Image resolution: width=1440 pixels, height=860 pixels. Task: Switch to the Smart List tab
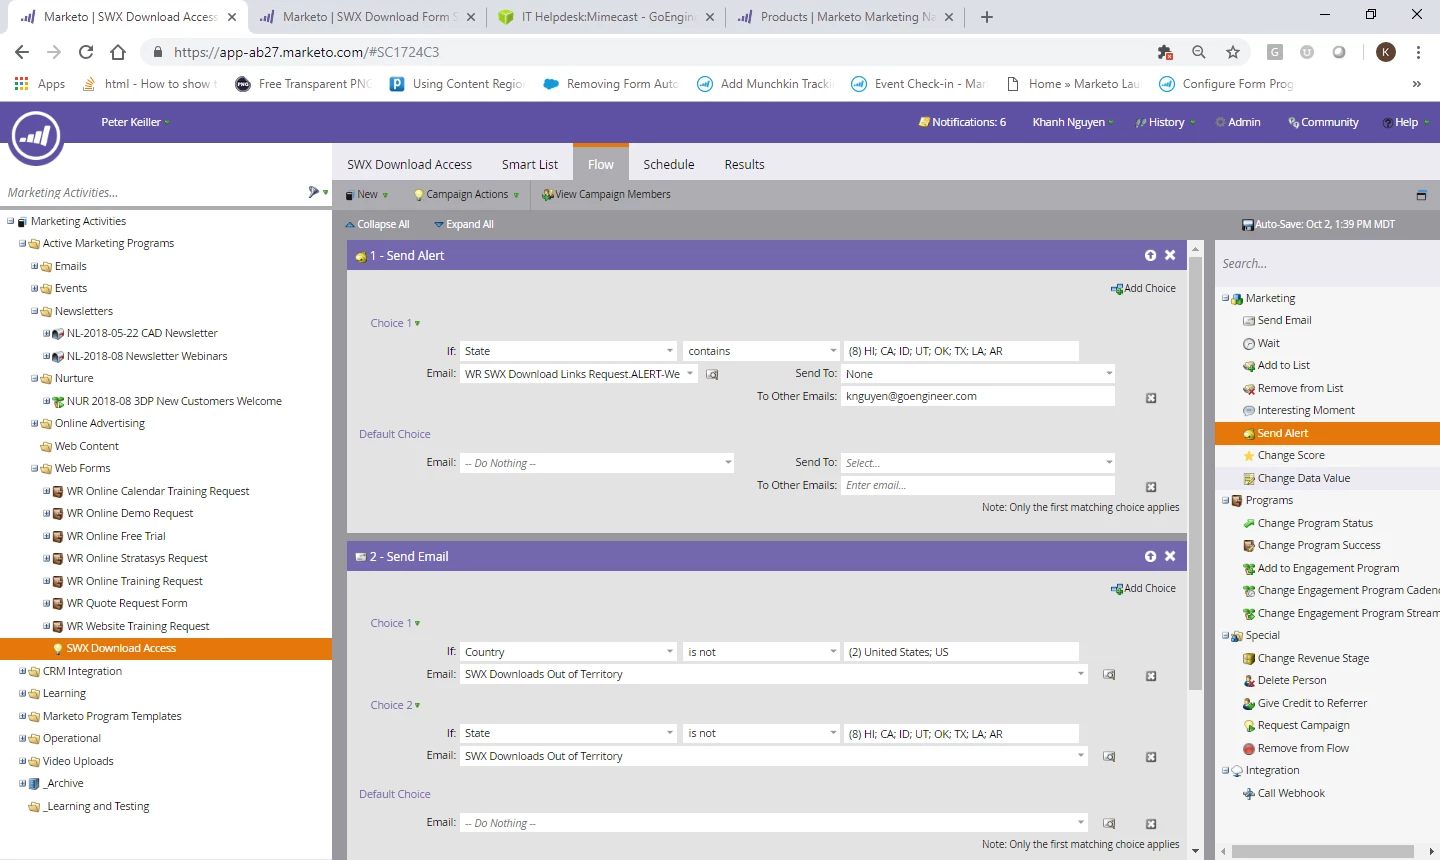click(530, 164)
